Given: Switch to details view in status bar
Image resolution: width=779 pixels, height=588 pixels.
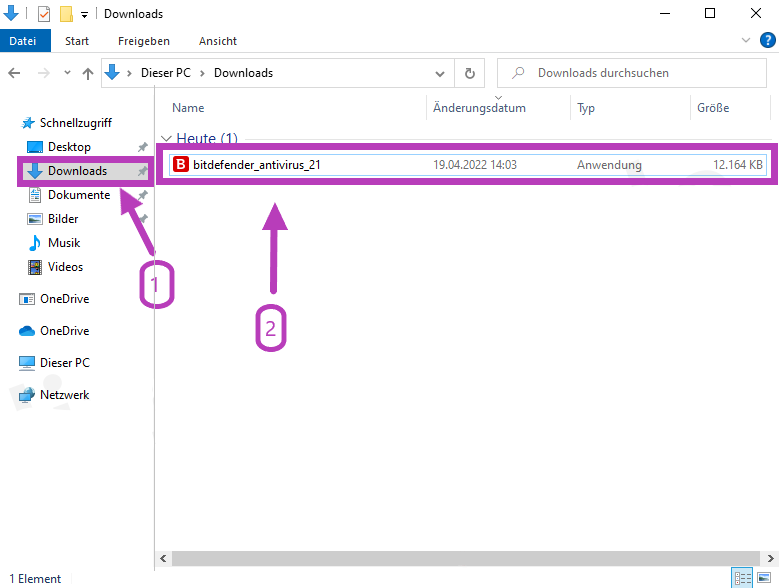Looking at the screenshot, I should pyautogui.click(x=742, y=578).
